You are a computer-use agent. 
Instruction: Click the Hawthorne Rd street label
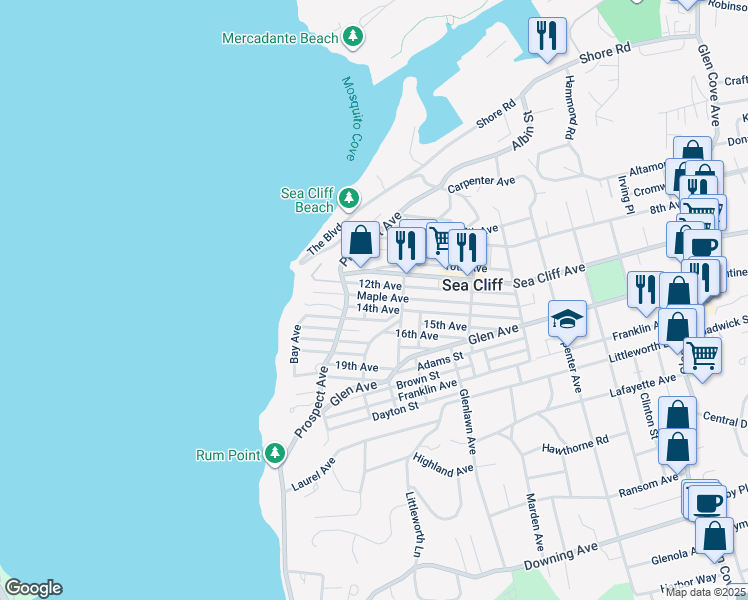(x=575, y=443)
